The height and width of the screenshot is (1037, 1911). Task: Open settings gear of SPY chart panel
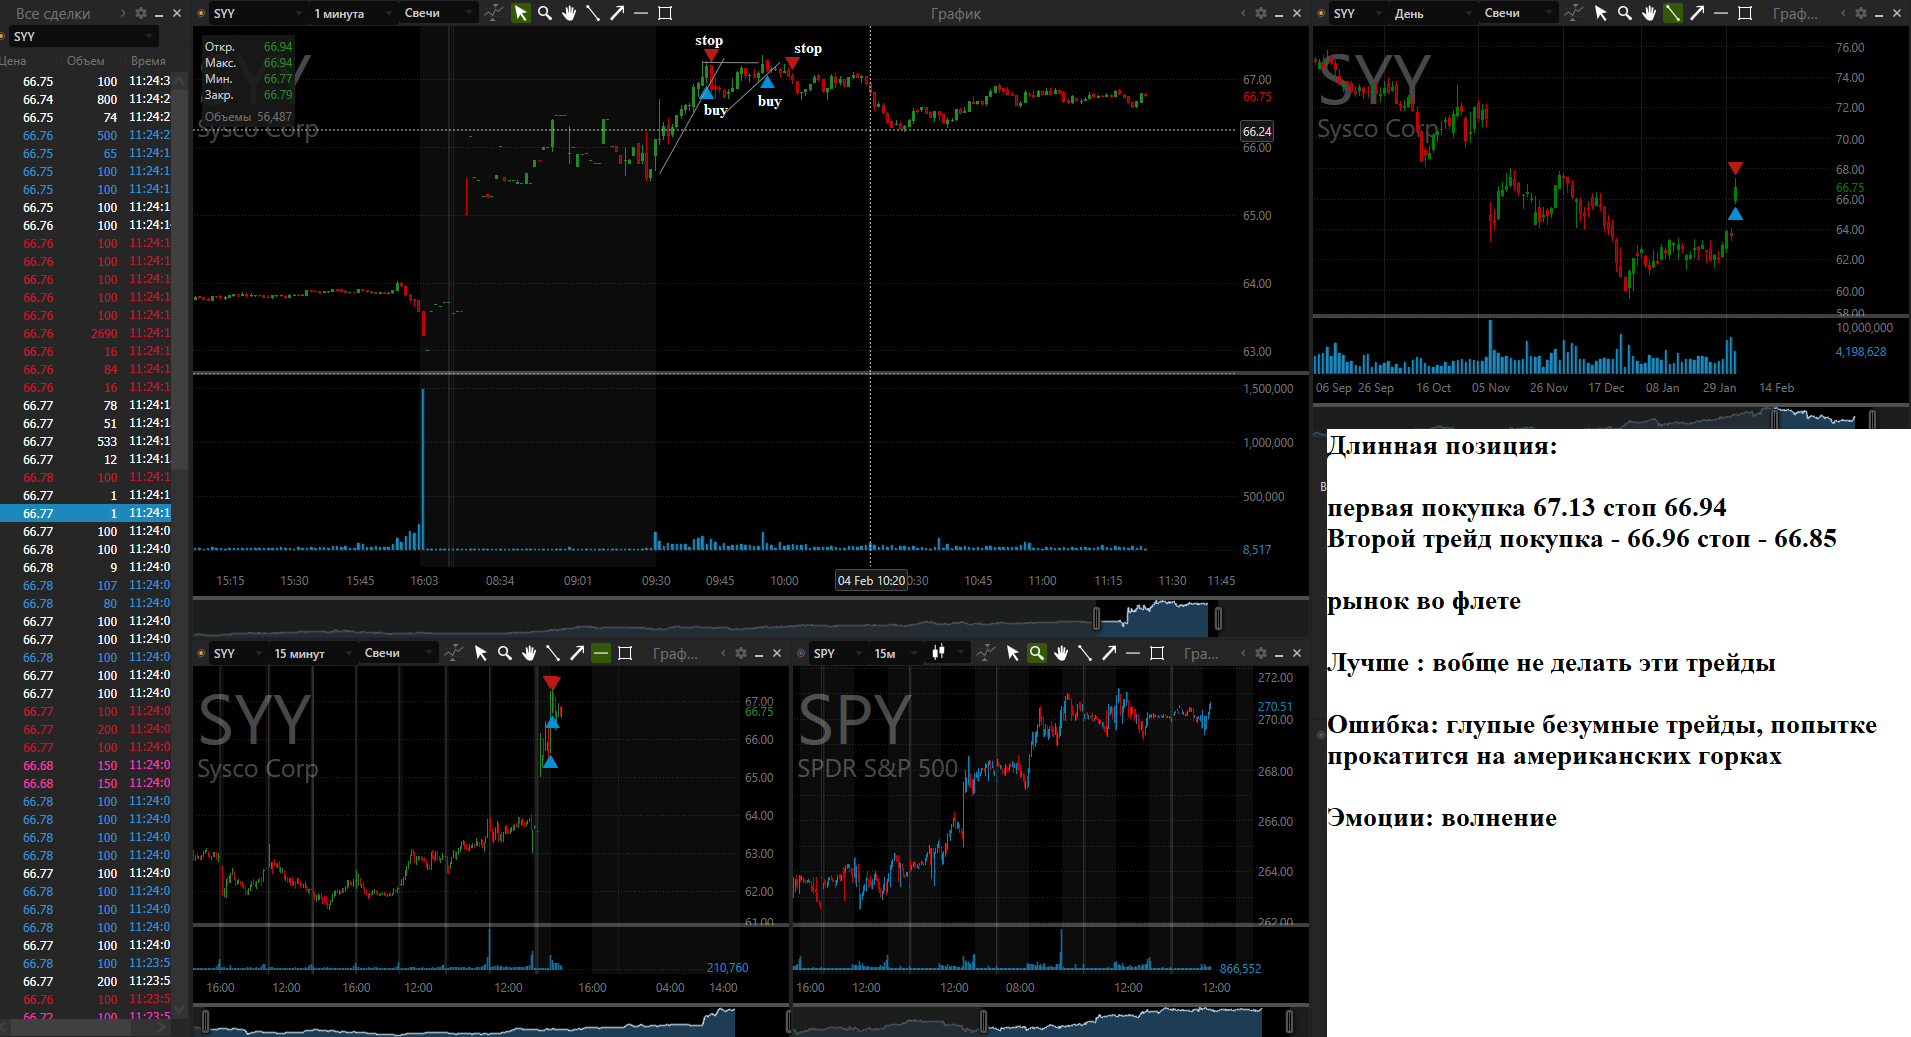click(x=1261, y=653)
